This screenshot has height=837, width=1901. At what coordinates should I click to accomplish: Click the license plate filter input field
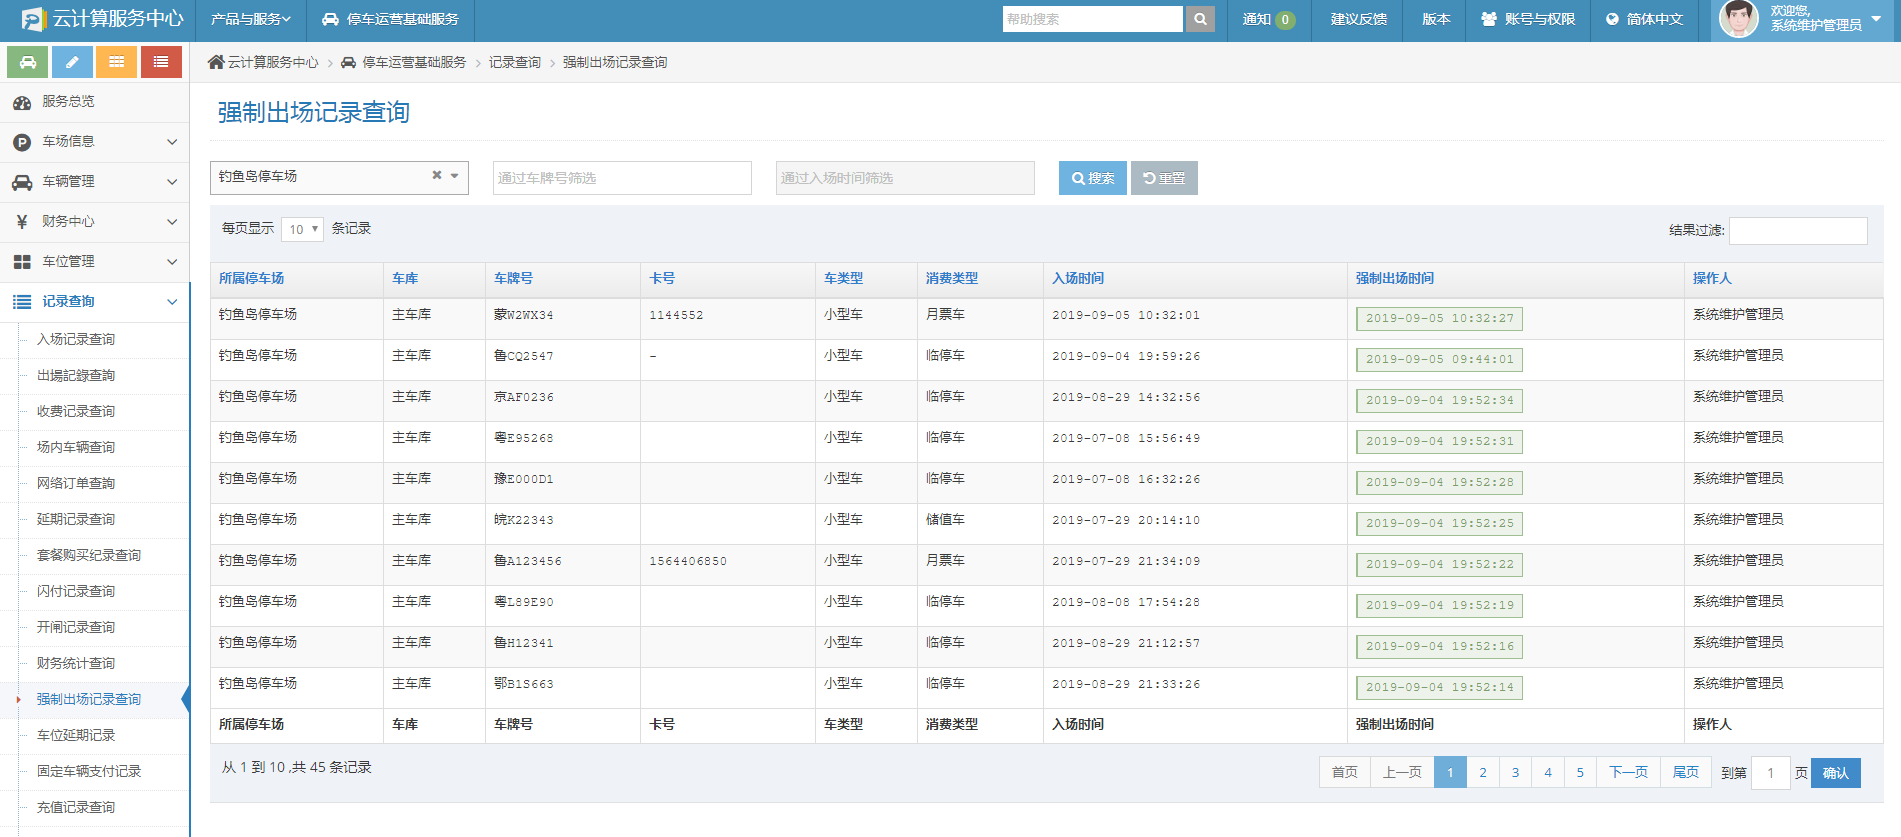(621, 178)
